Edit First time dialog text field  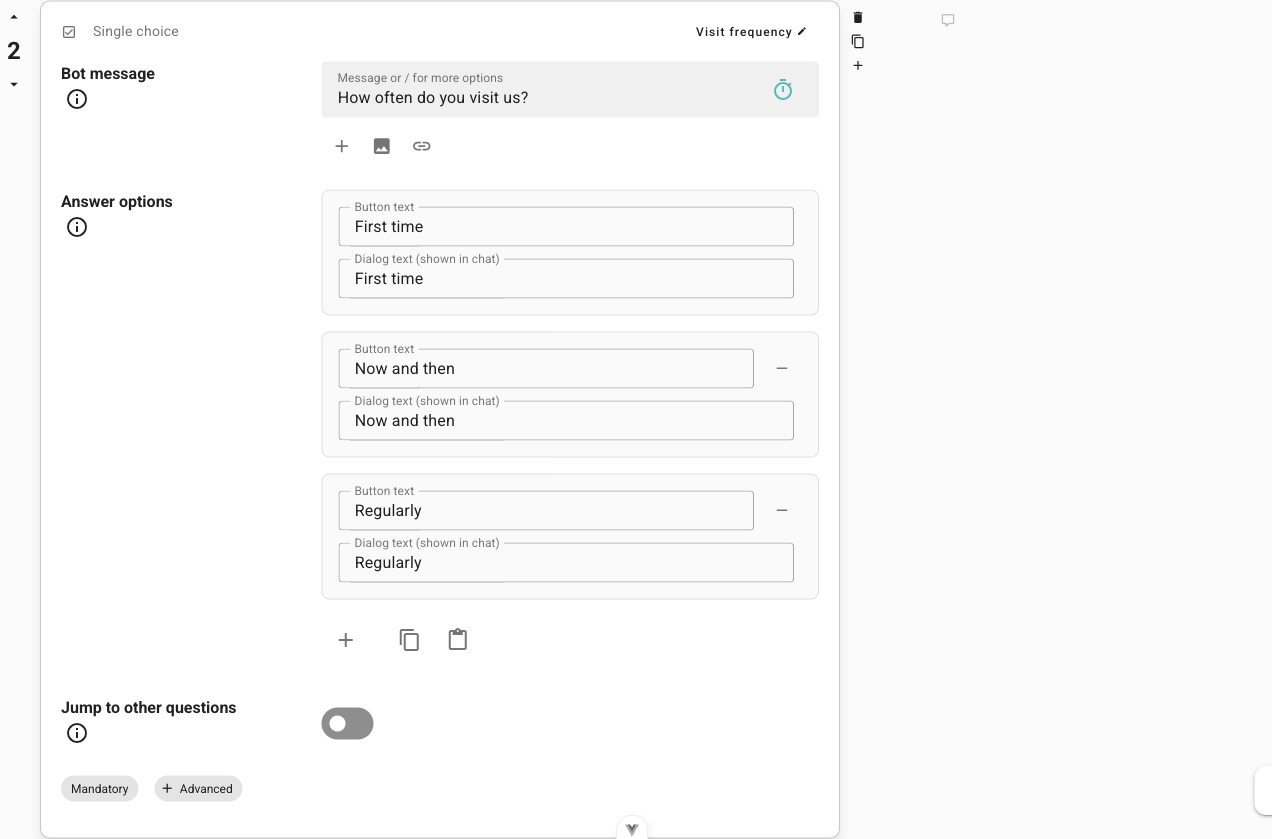coord(566,278)
